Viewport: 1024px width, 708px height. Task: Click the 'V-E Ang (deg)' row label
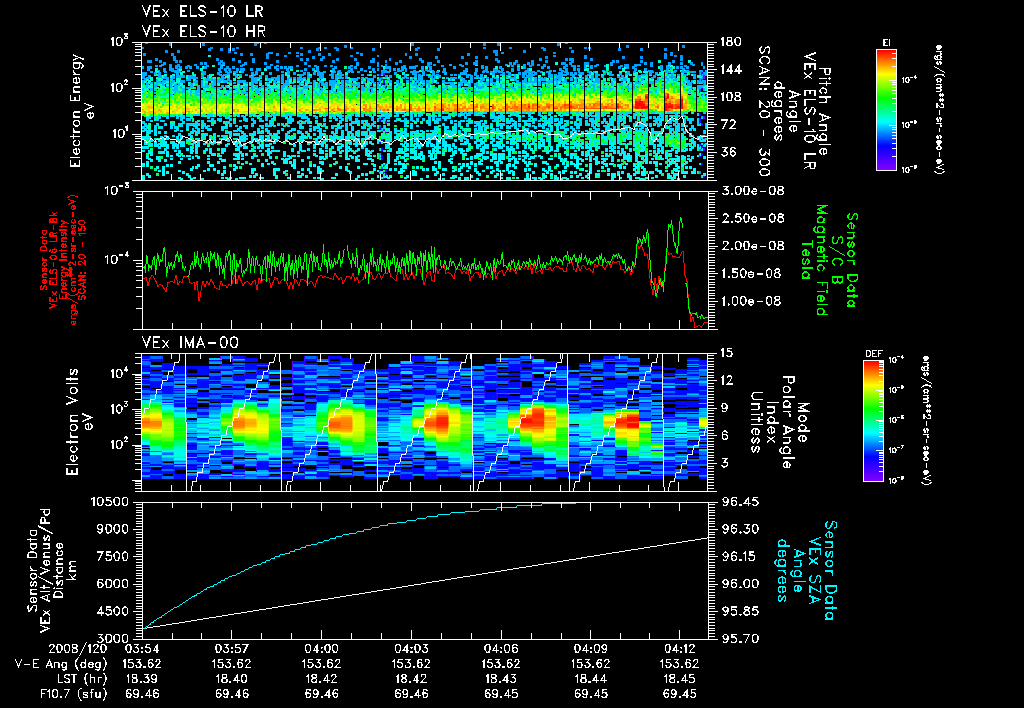(x=61, y=664)
